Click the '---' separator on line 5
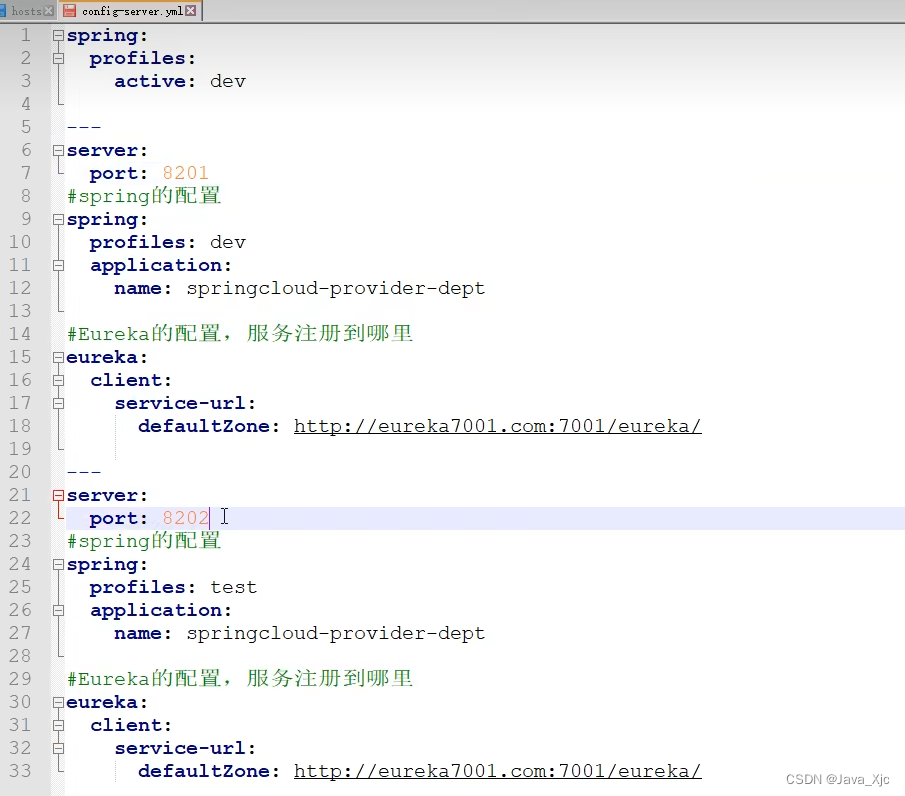 coord(84,127)
